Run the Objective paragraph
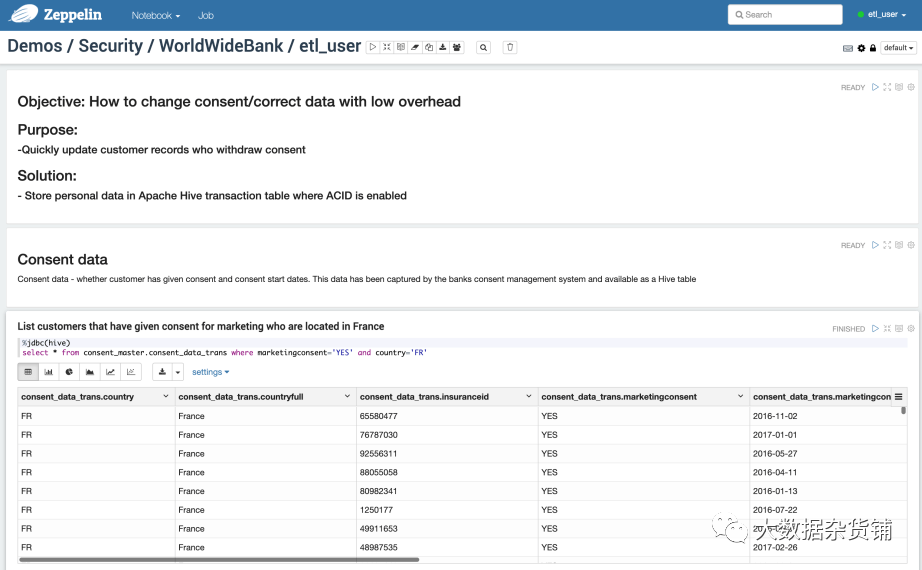The image size is (922, 570). pyautogui.click(x=875, y=87)
